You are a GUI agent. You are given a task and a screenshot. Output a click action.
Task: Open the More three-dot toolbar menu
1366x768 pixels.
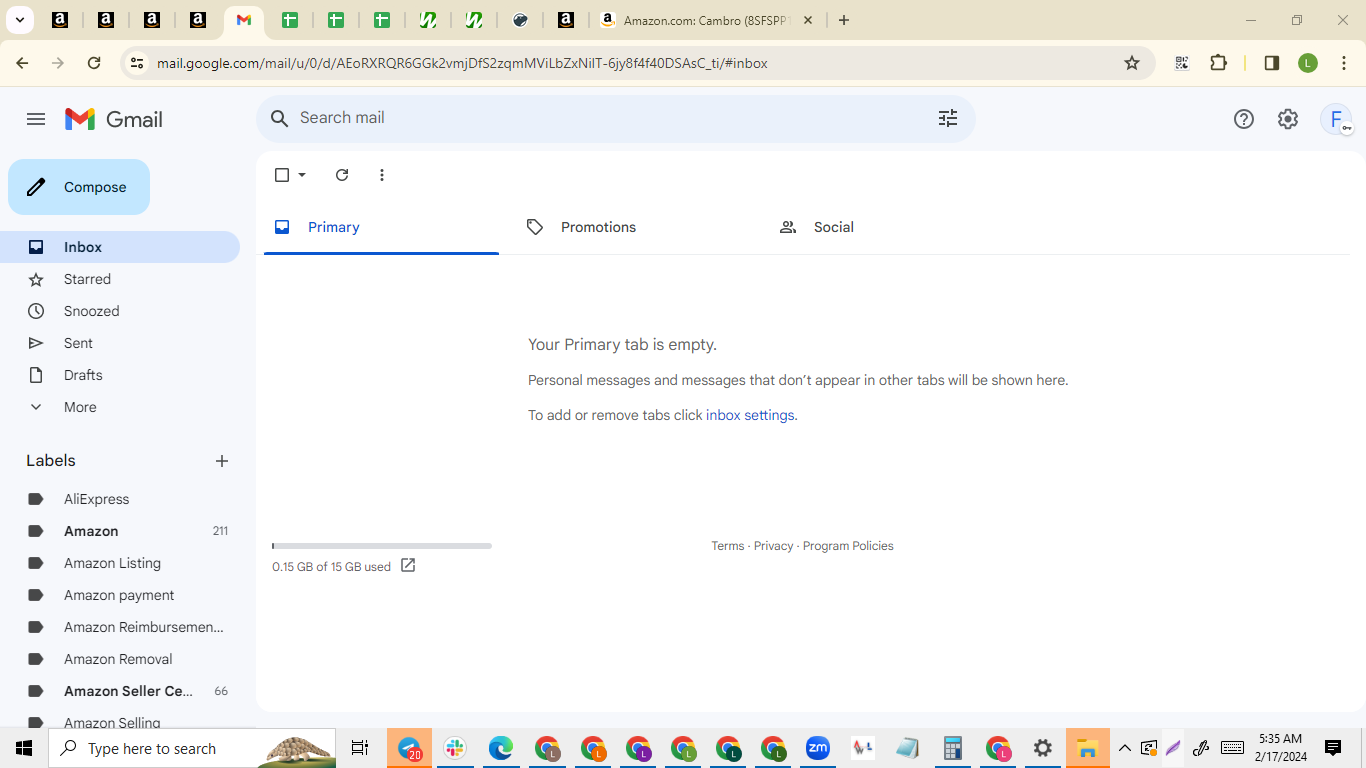coord(382,175)
